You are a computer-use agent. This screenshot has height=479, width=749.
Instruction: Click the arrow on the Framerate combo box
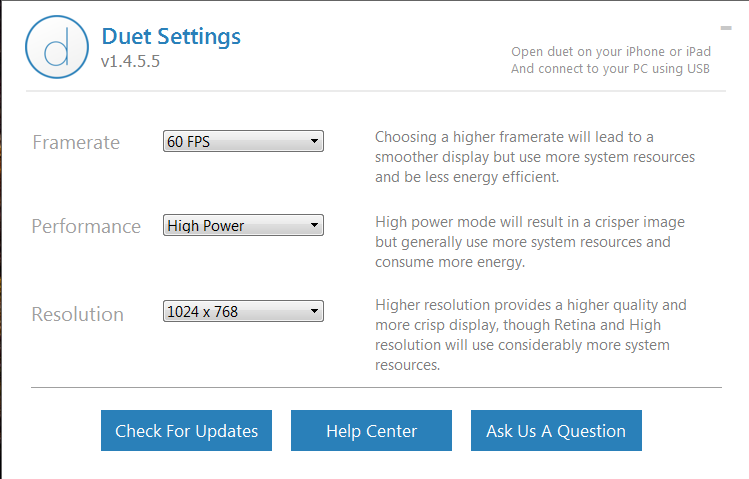314,141
